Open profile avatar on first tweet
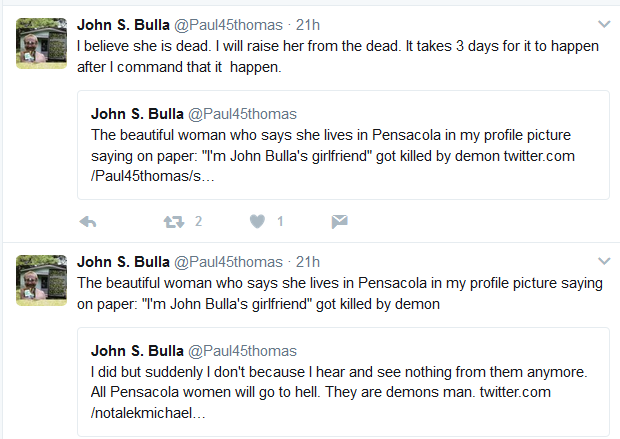Image resolution: width=620 pixels, height=439 pixels. pos(42,44)
